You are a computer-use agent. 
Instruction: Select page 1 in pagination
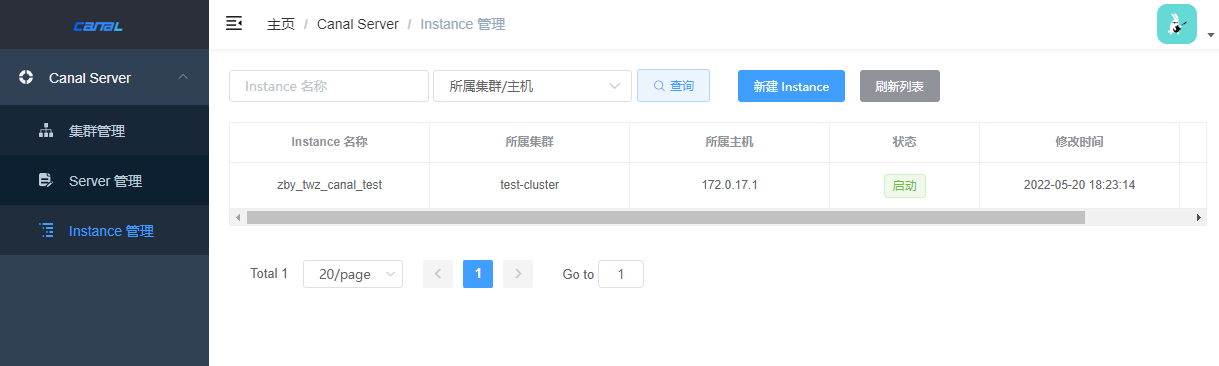[x=478, y=274]
